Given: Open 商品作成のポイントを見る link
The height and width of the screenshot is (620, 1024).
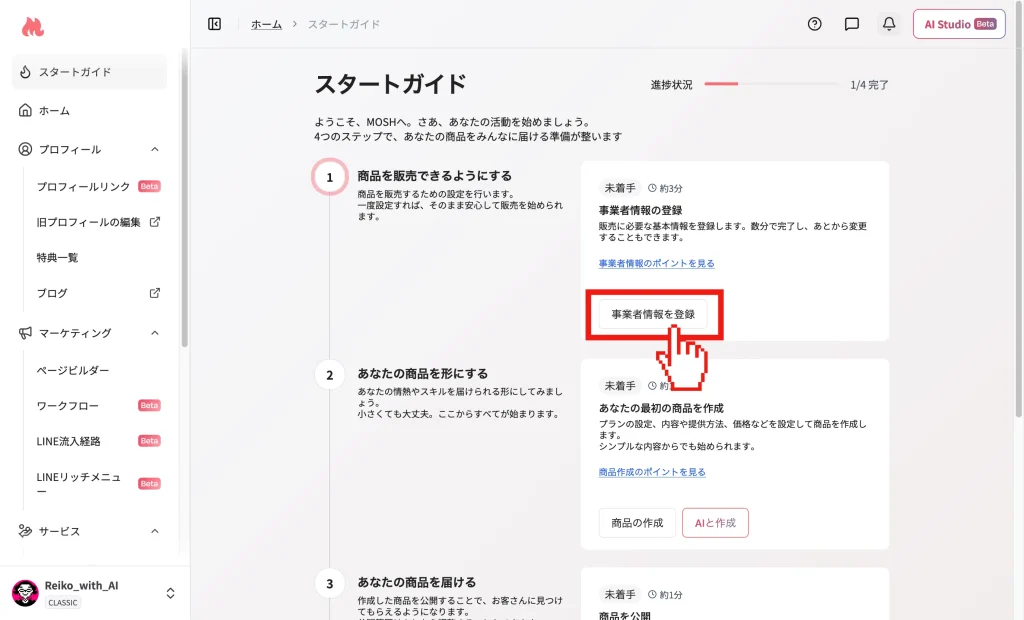Looking at the screenshot, I should click(652, 472).
